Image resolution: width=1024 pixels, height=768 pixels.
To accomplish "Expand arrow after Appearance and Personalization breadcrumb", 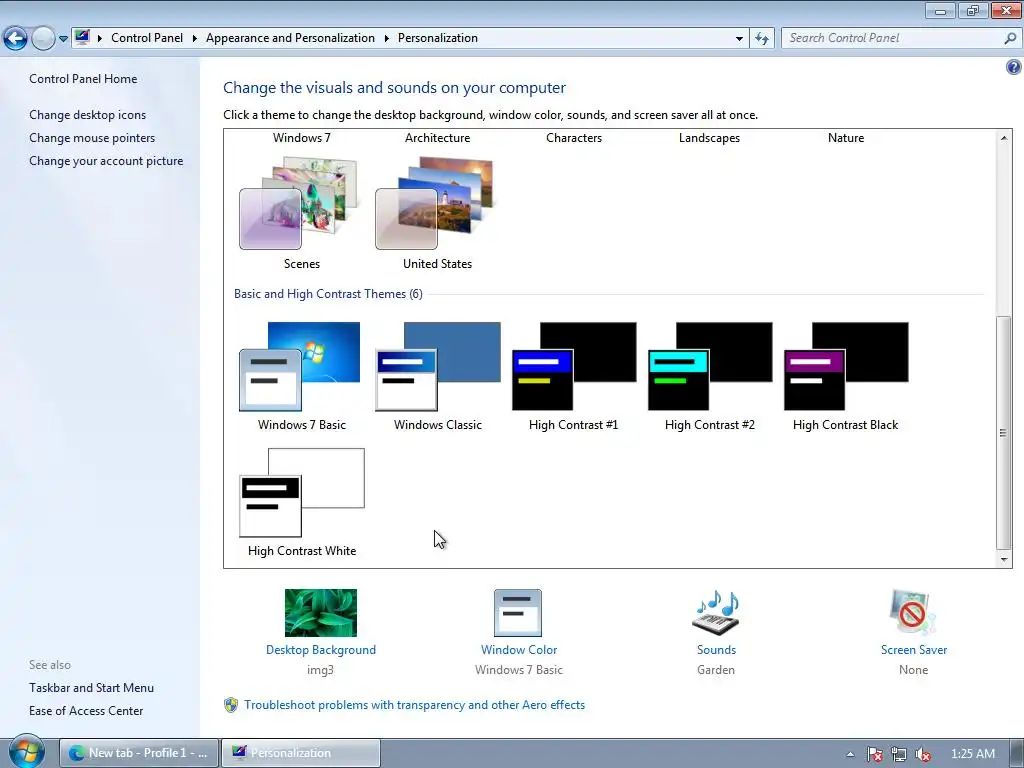I will (387, 39).
